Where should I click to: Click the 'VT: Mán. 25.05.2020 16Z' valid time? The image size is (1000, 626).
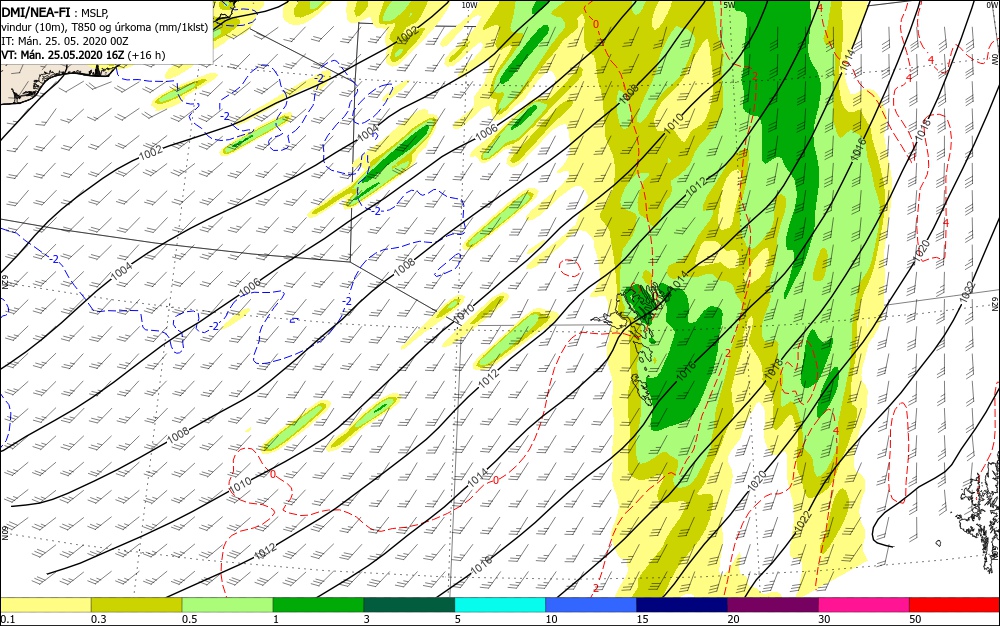point(62,55)
